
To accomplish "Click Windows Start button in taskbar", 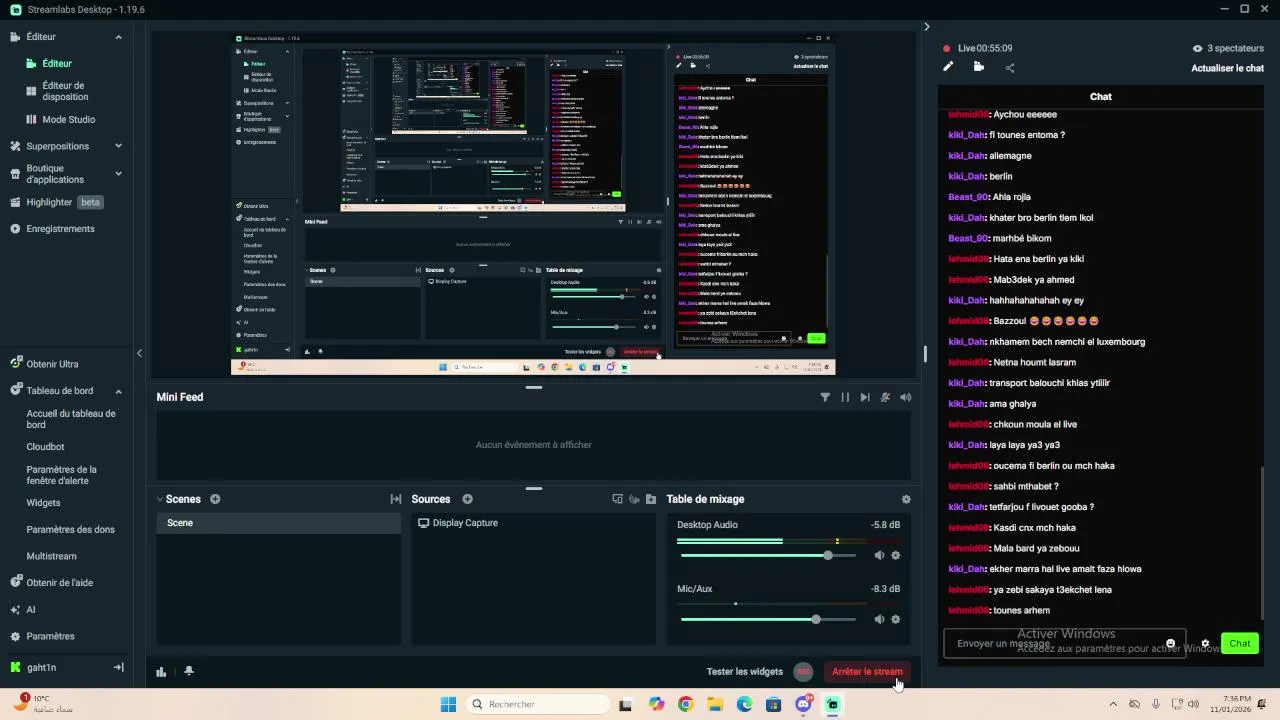I will point(449,704).
